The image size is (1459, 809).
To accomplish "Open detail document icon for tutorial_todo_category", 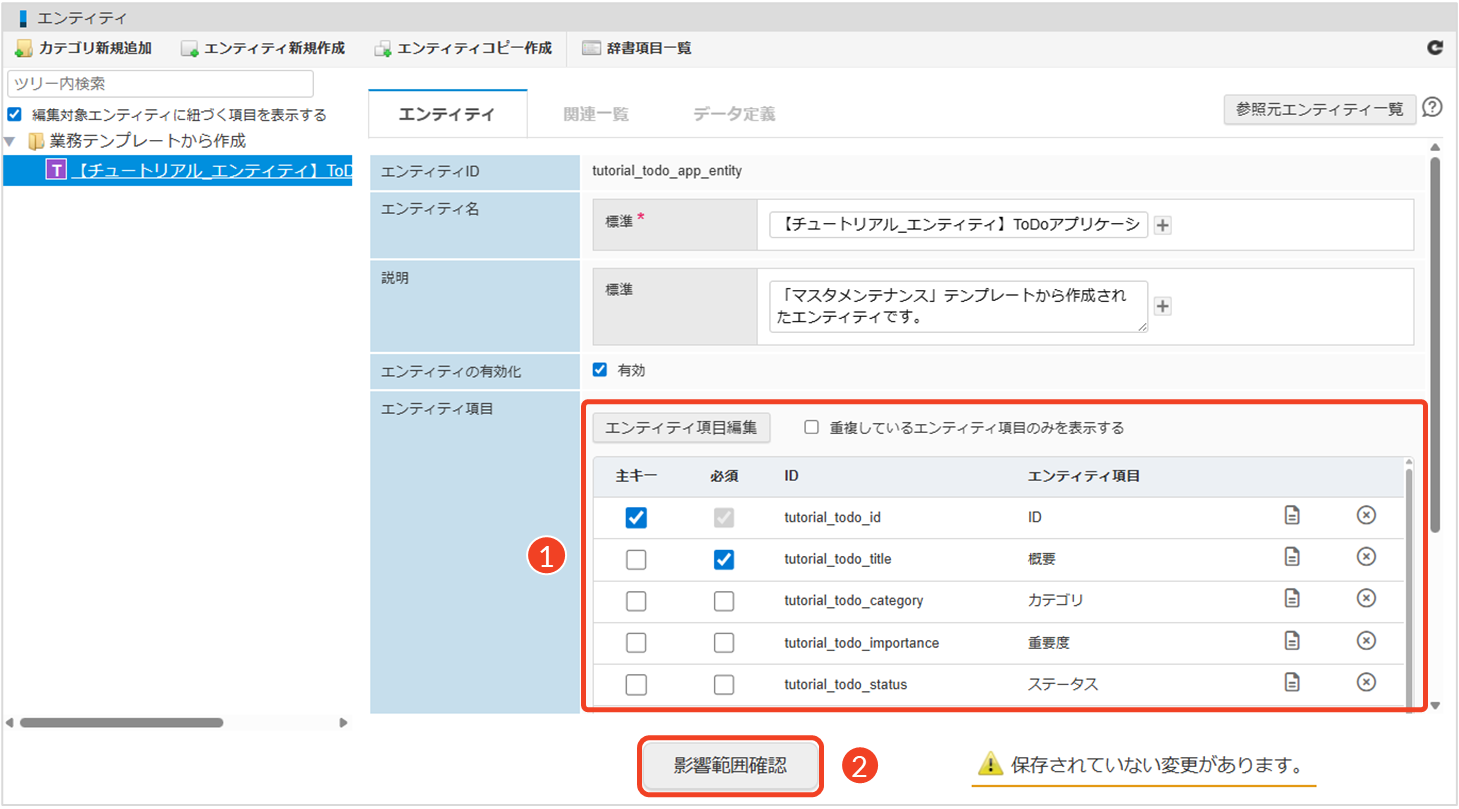I will (x=1292, y=598).
